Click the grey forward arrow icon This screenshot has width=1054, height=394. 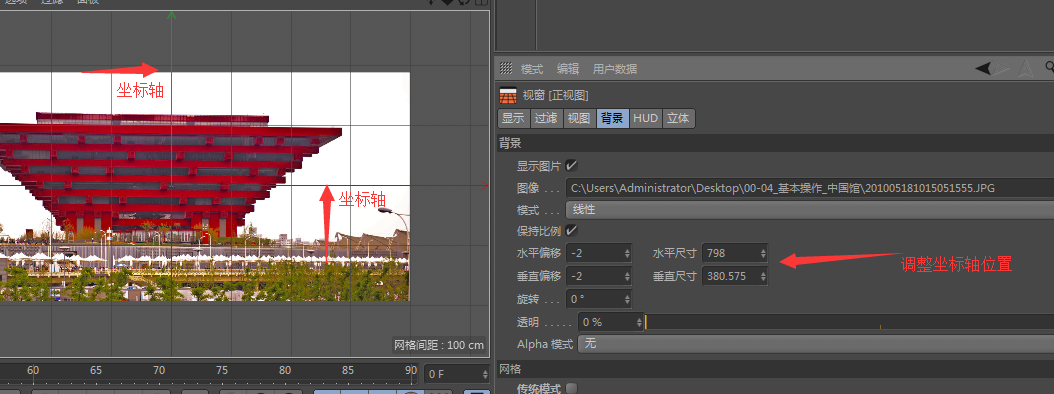click(x=1002, y=68)
